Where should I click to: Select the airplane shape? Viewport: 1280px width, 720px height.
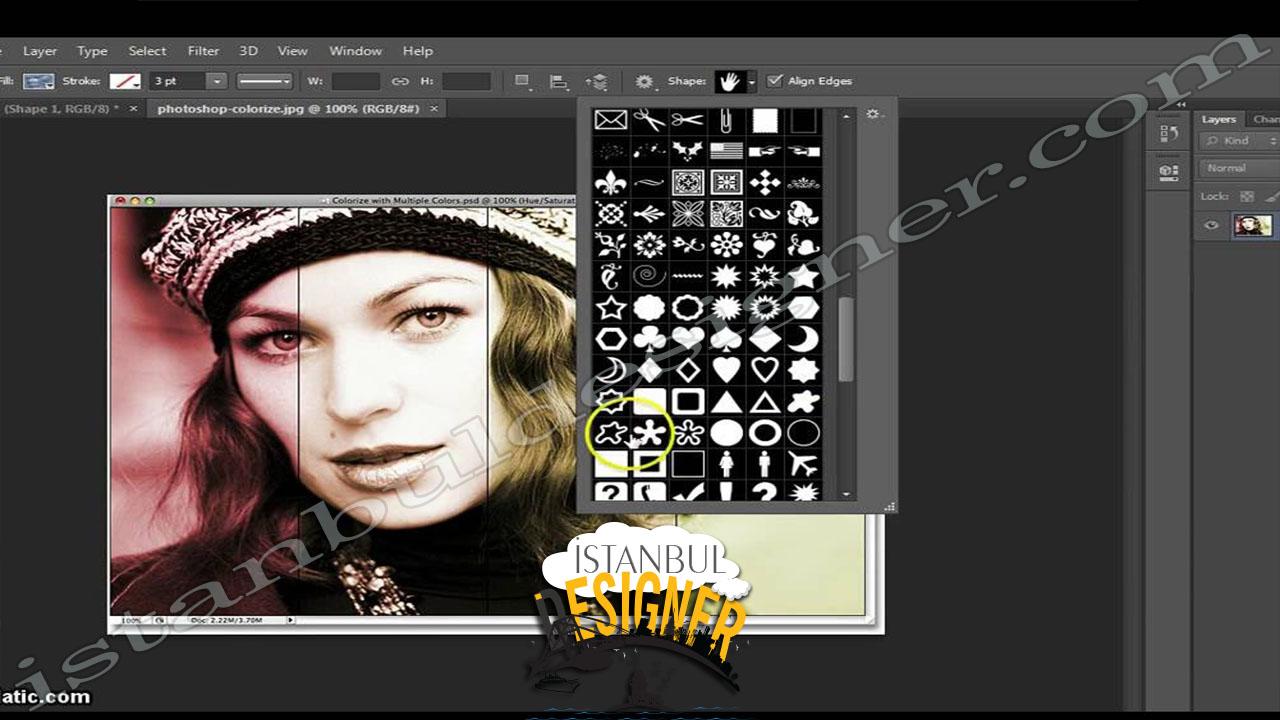click(804, 464)
